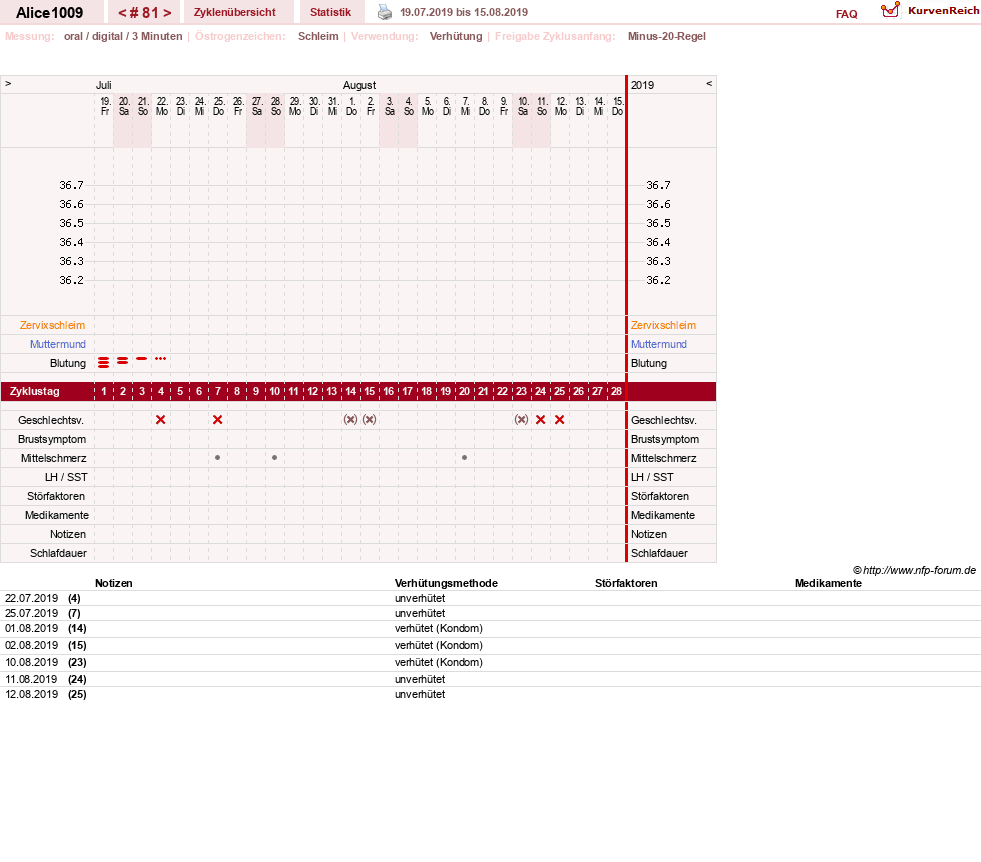Click Mittelschmerz dot on cycle day 10
Screen dimensions: 981x862
click(x=275, y=458)
